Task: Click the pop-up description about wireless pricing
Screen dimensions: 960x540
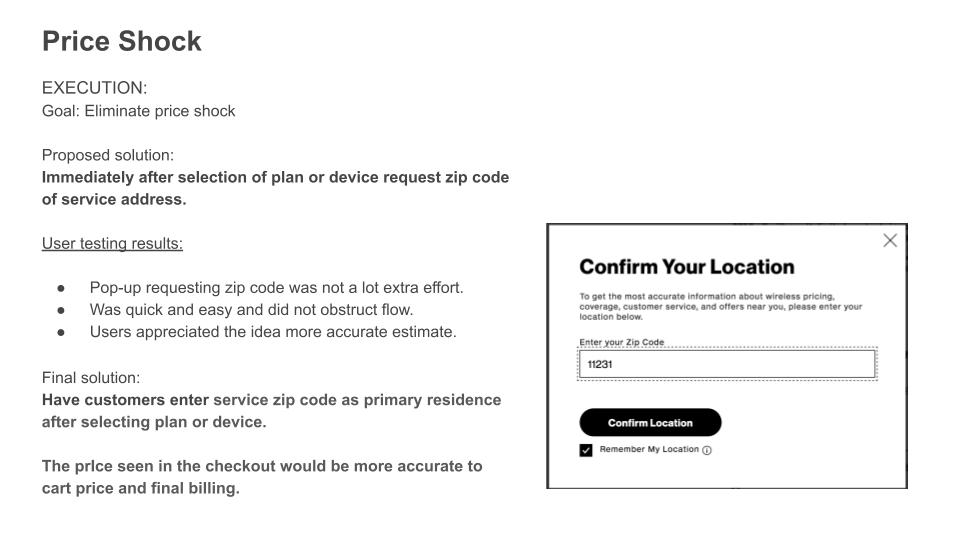Action: tap(720, 306)
